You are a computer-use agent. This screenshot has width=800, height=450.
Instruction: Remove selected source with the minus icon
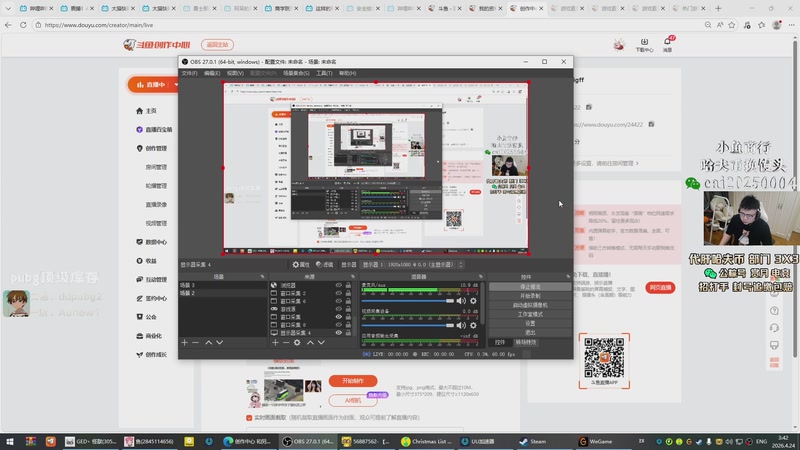[x=286, y=343]
